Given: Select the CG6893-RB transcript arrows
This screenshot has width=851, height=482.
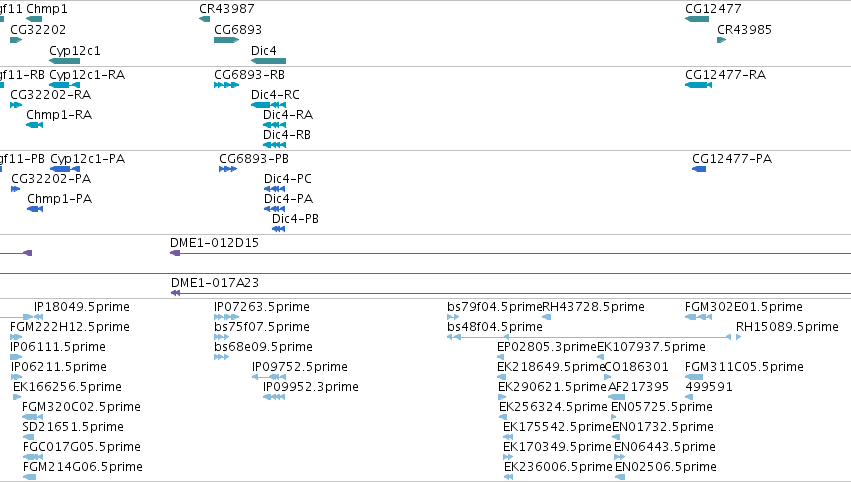Looking at the screenshot, I should [x=227, y=85].
